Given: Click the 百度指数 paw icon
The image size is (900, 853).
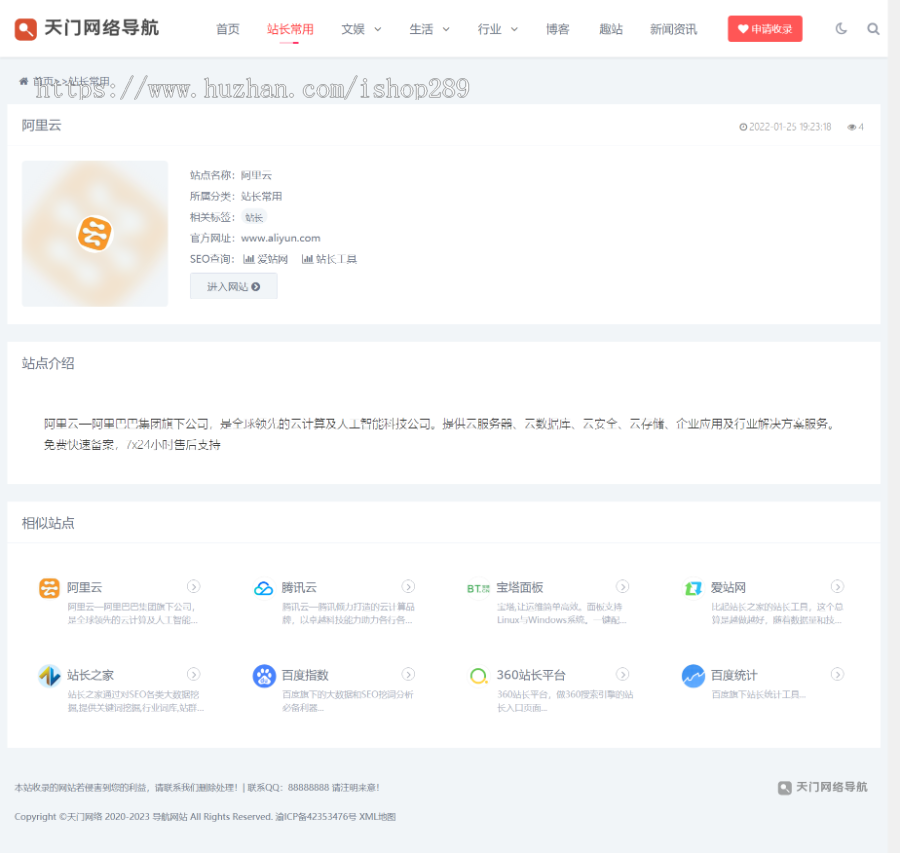Looking at the screenshot, I should 263,676.
